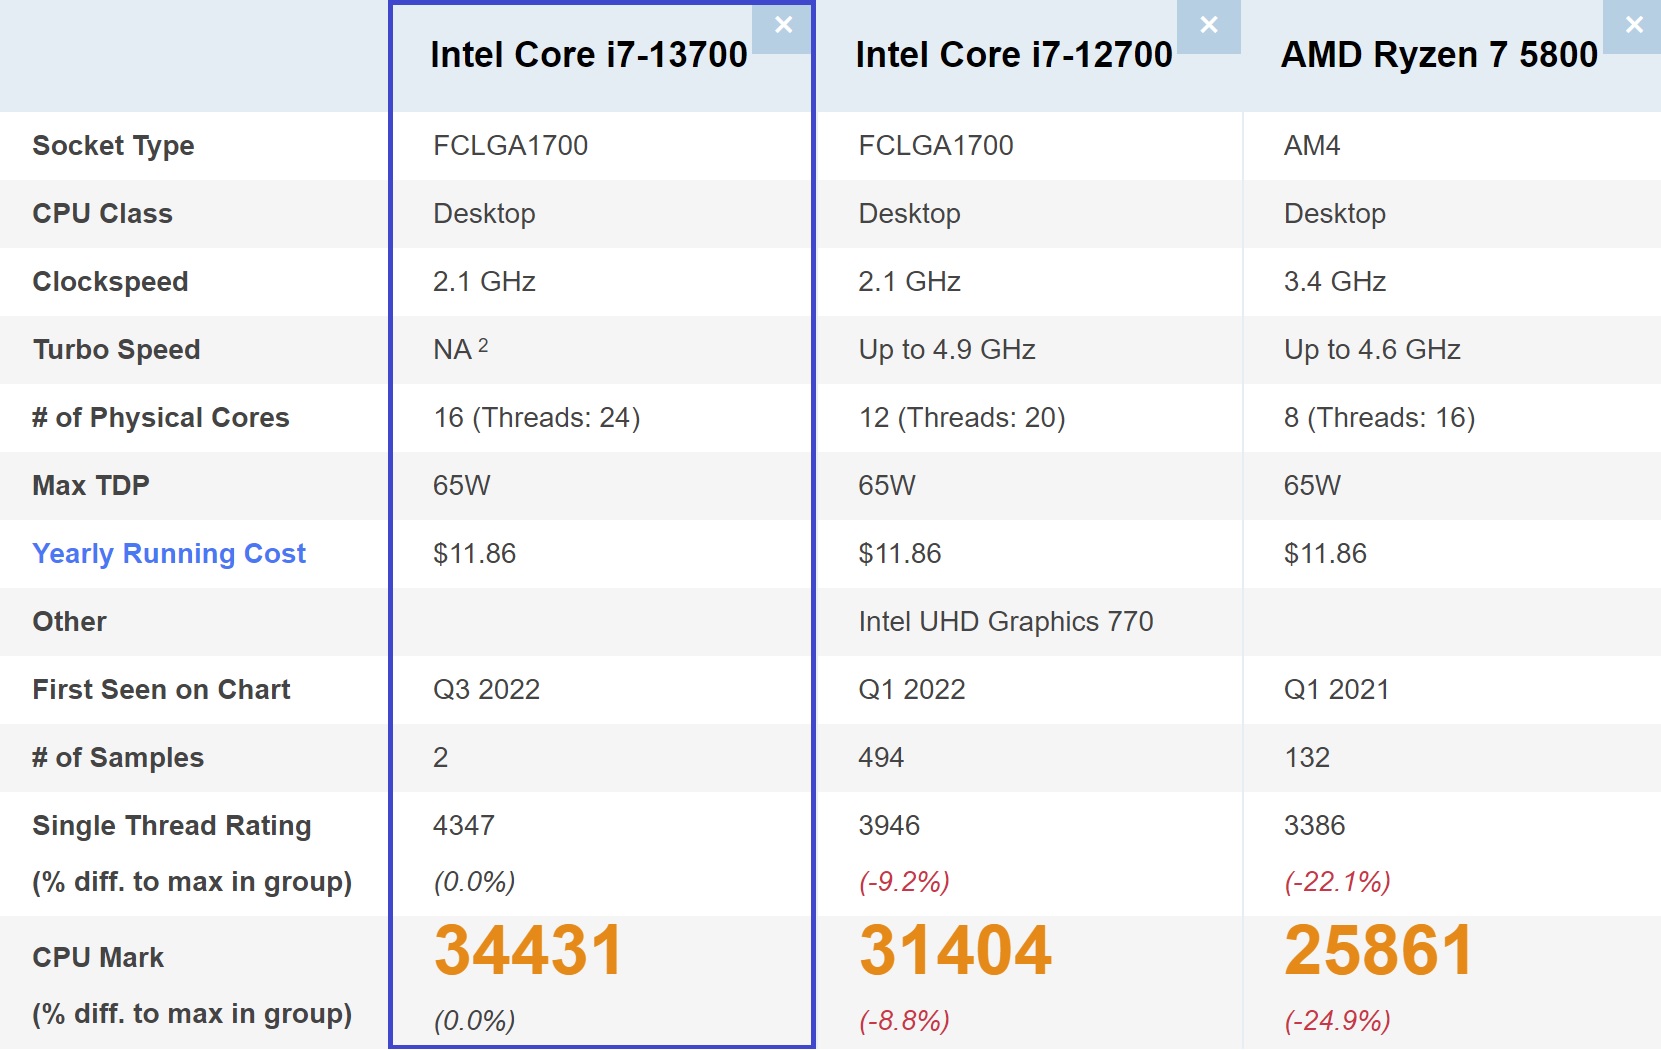
Task: Click the red -24.9% difference value
Action: pyautogui.click(x=1337, y=1021)
